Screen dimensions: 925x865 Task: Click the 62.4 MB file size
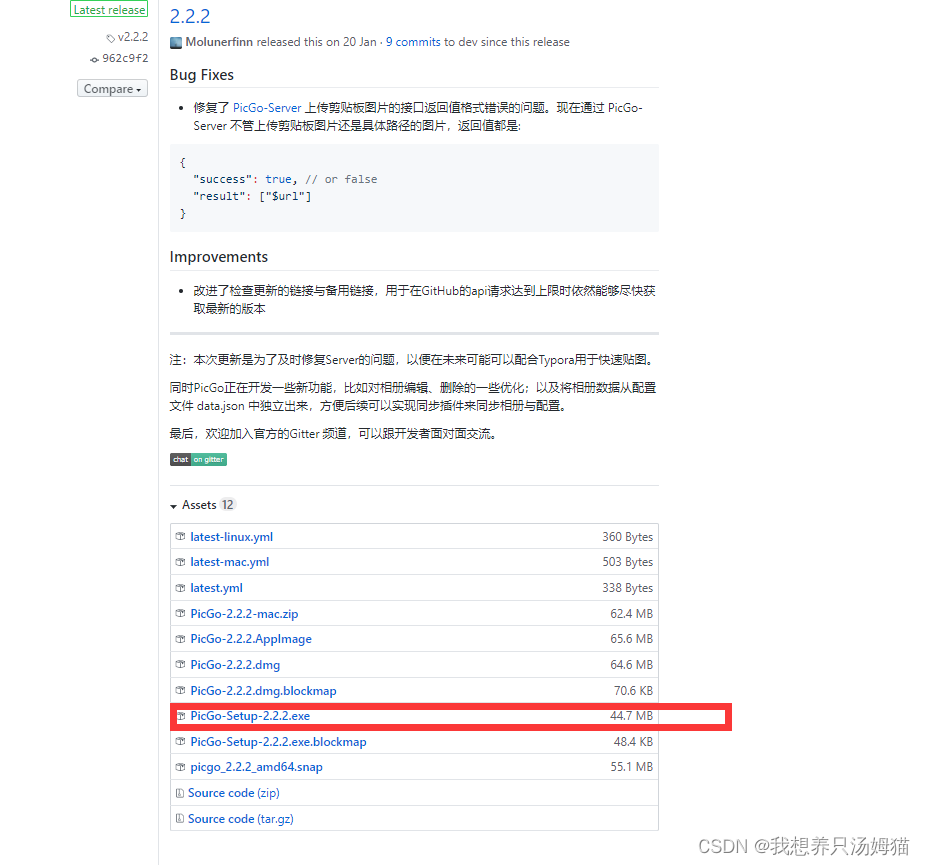[631, 614]
